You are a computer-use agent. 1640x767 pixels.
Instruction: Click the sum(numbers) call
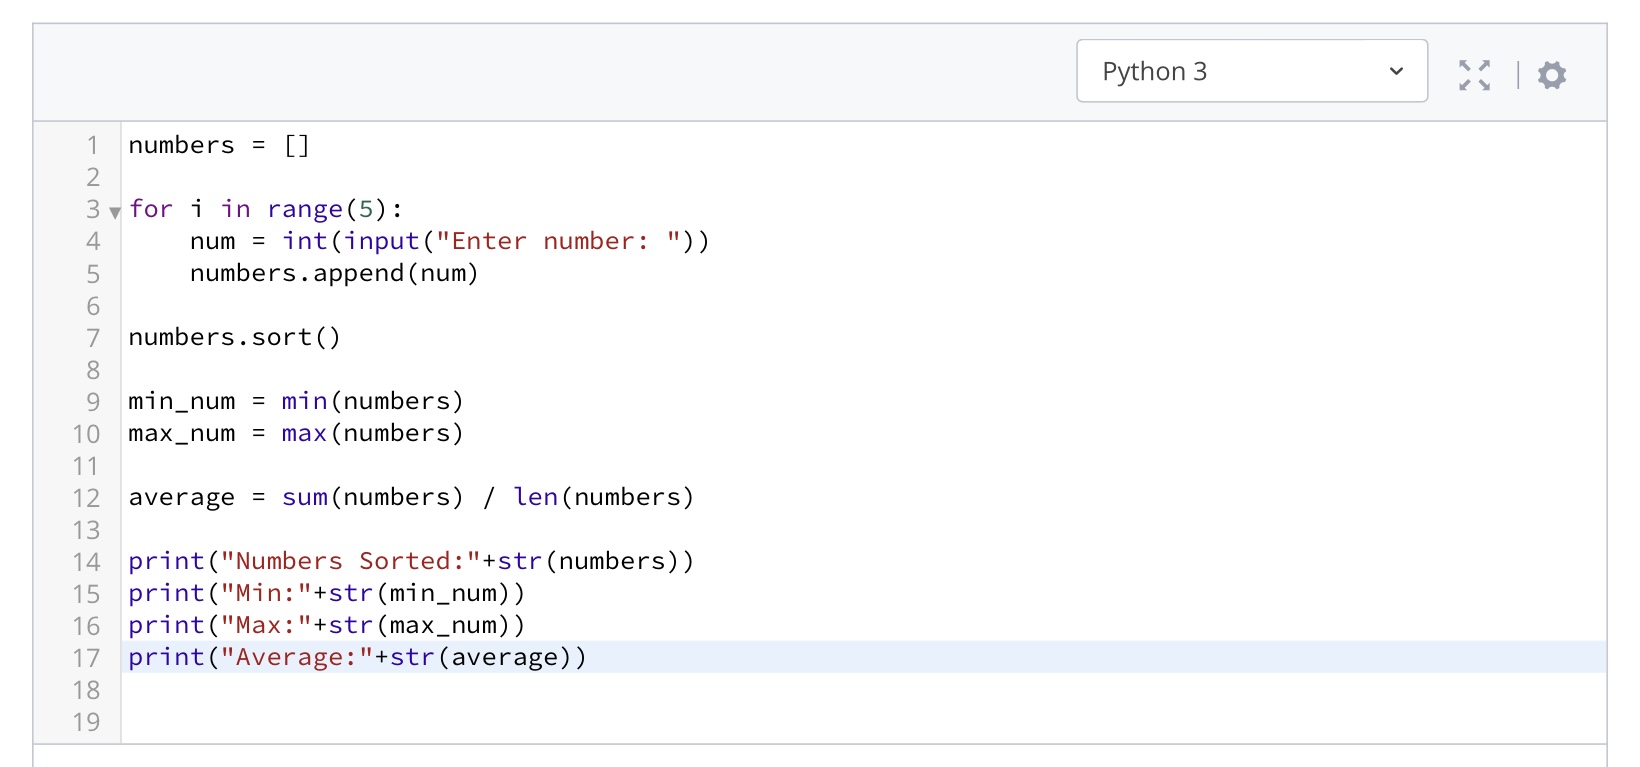pyautogui.click(x=372, y=497)
